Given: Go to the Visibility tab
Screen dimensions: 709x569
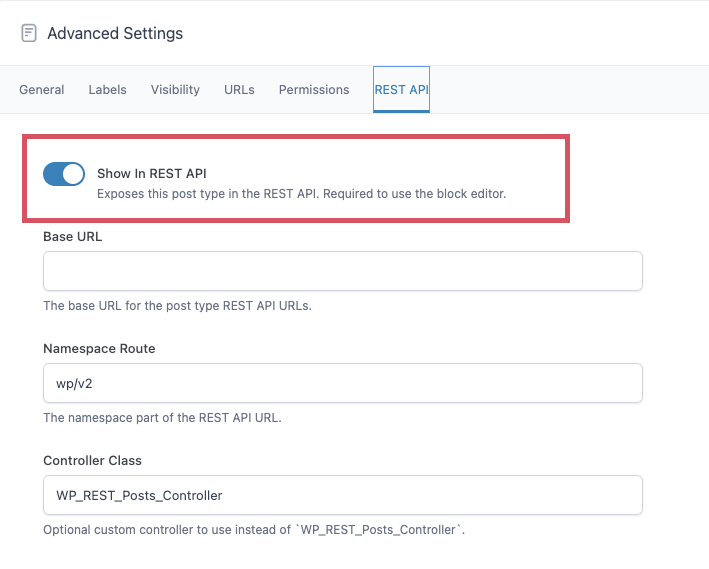Looking at the screenshot, I should point(175,90).
